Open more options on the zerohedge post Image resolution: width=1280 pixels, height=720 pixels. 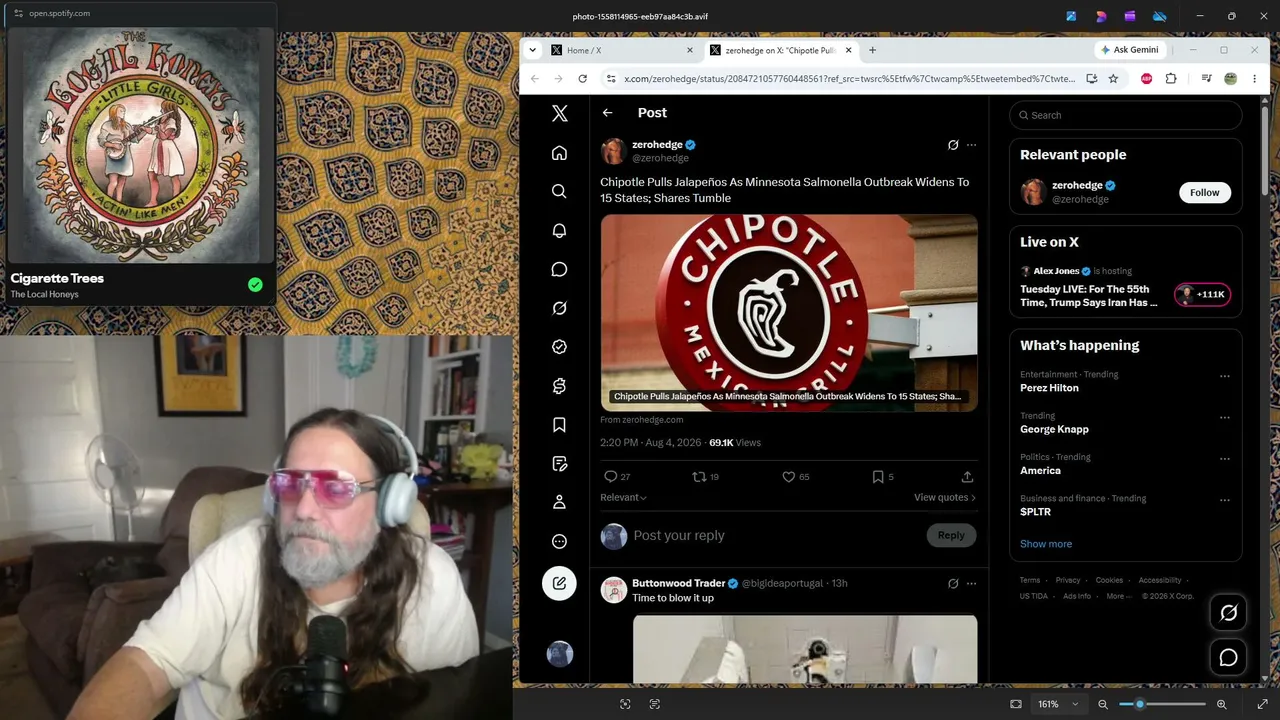pyautogui.click(x=971, y=145)
